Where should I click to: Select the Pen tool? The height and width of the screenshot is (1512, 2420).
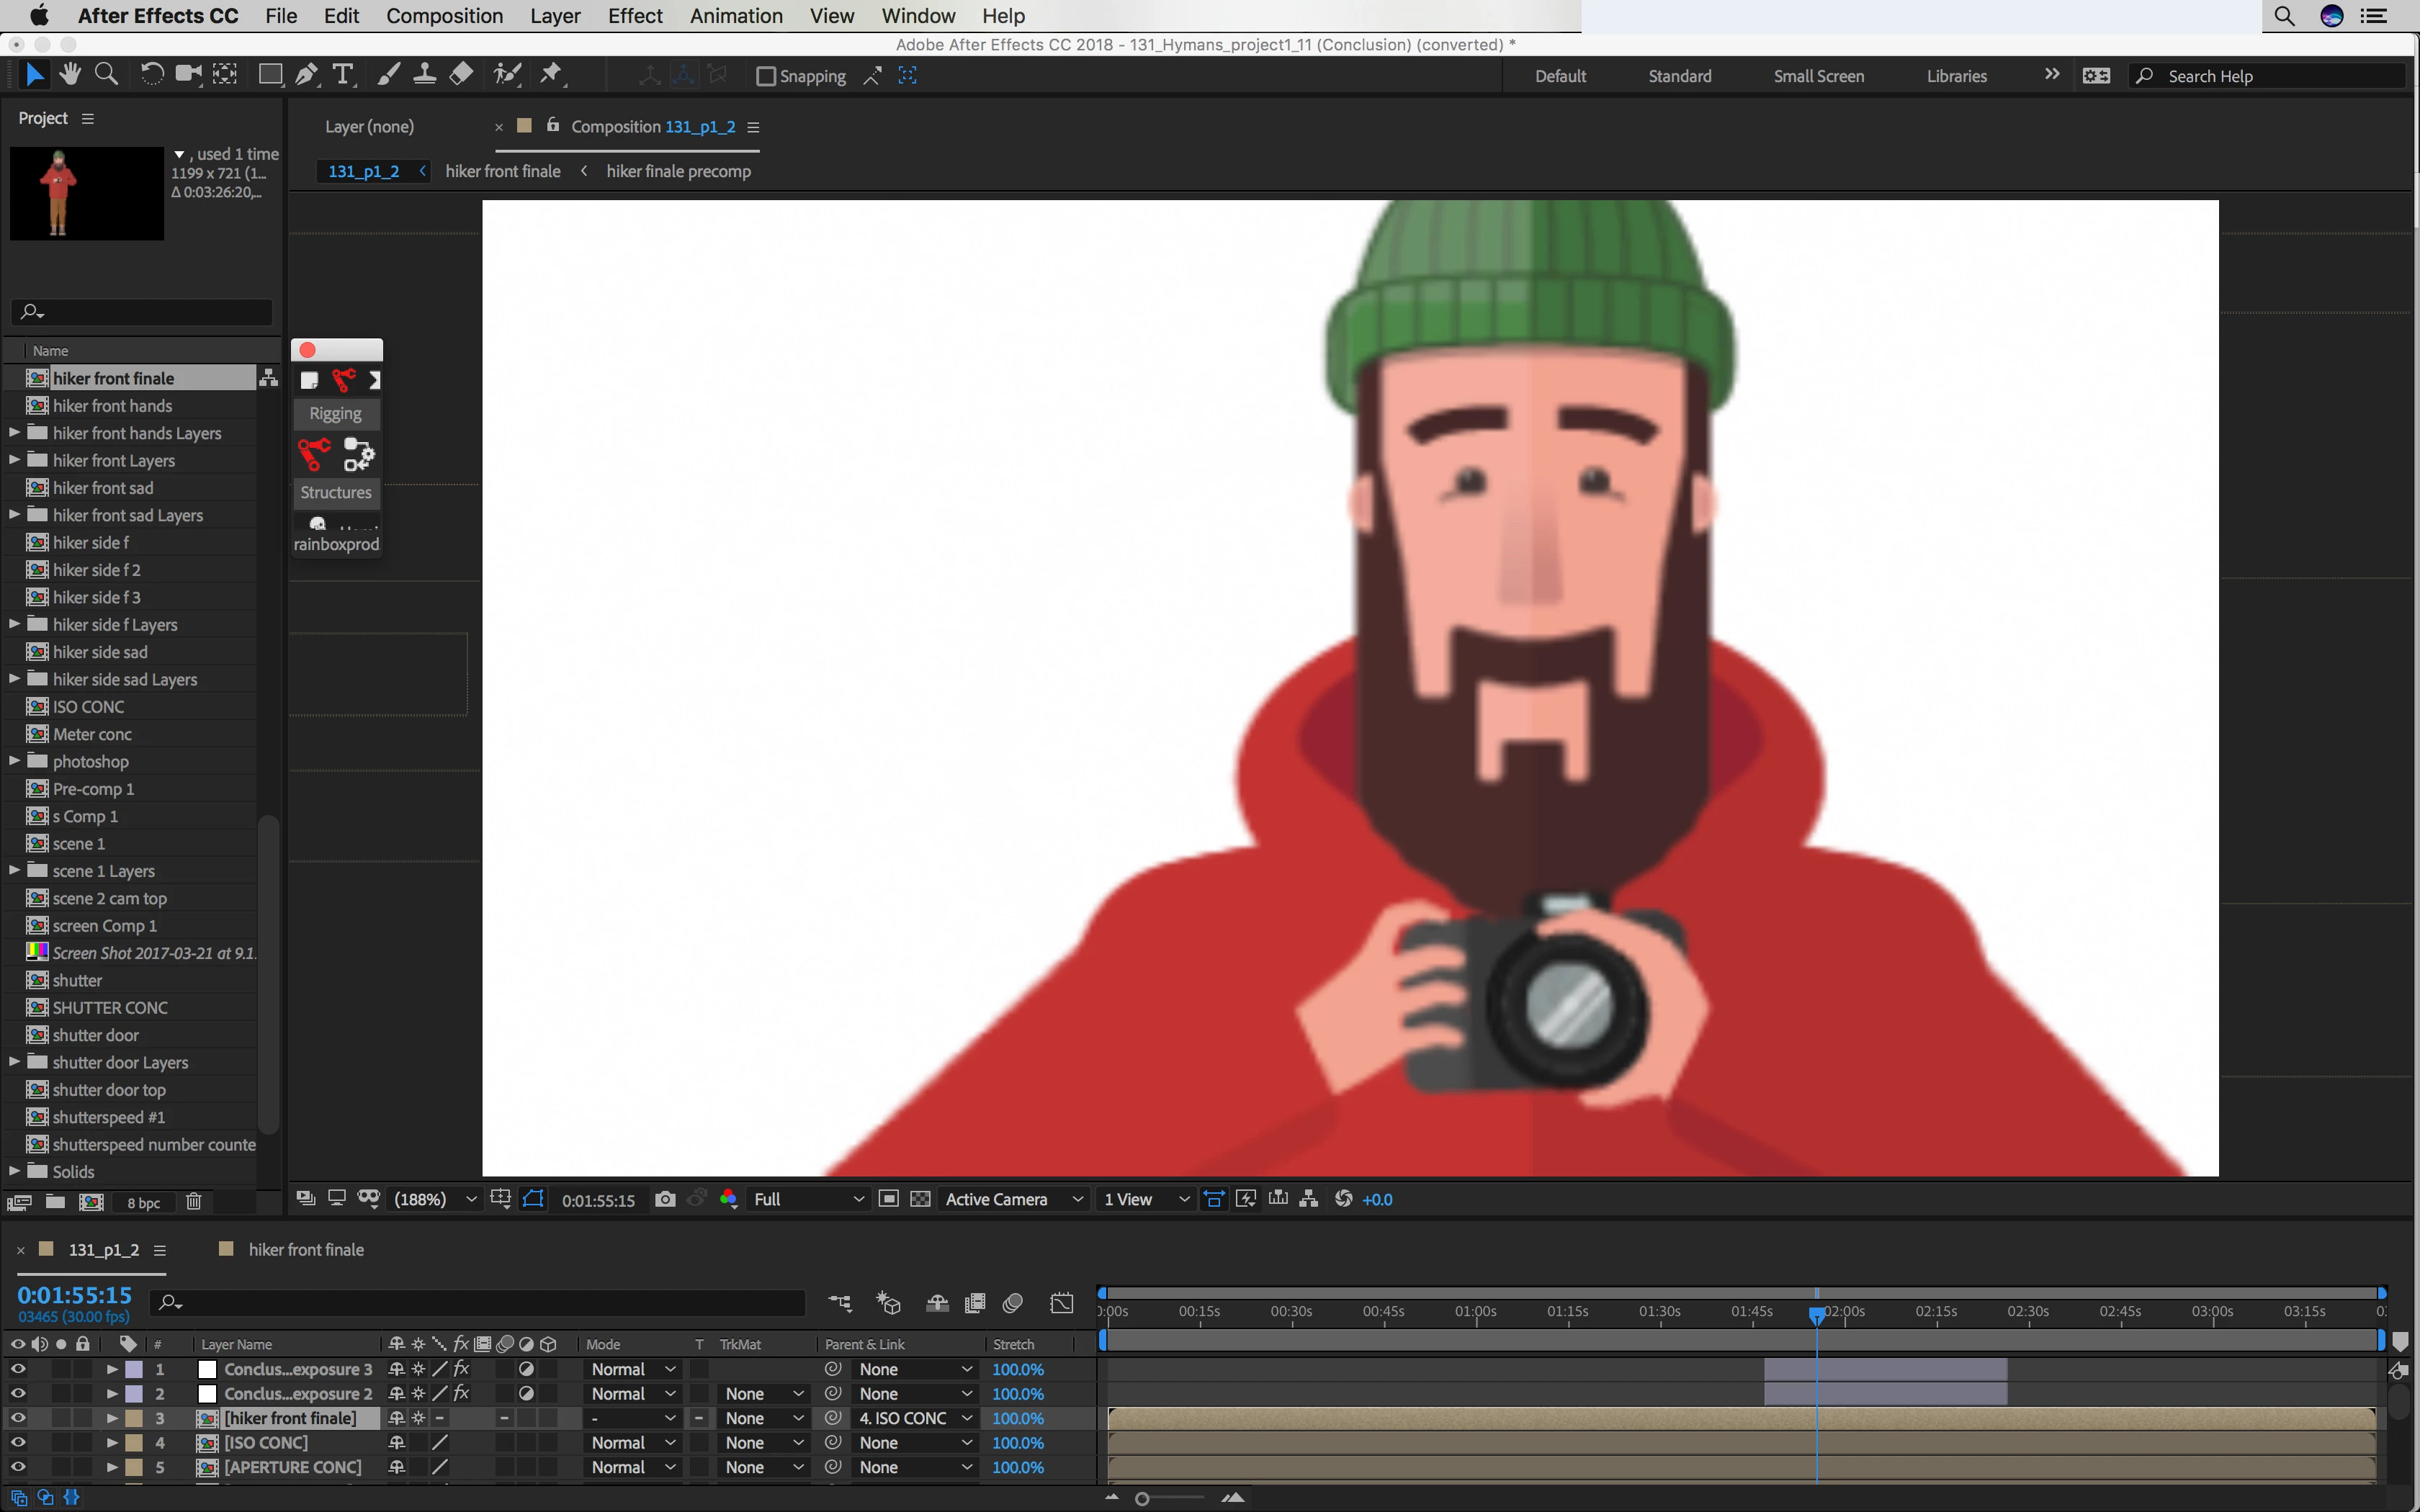[307, 75]
